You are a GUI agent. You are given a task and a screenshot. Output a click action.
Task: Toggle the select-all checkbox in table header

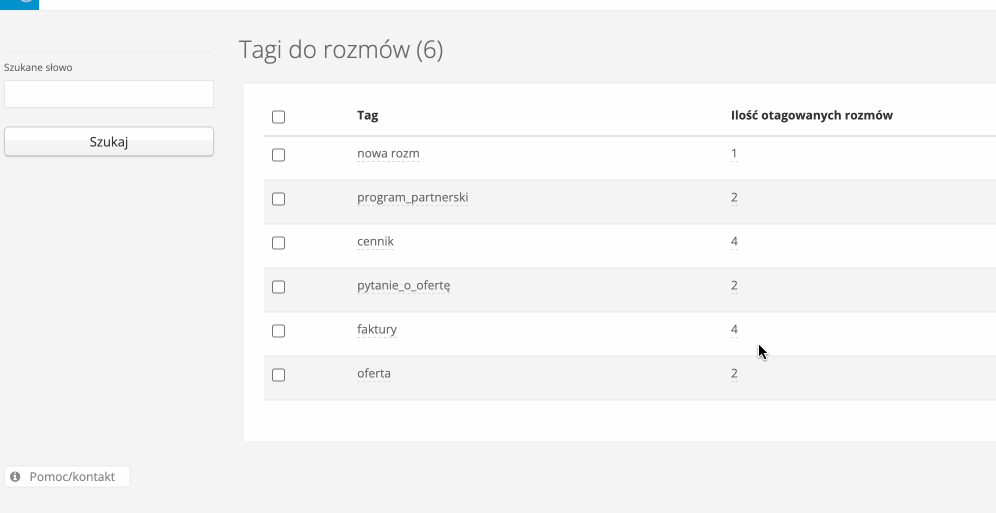[279, 116]
